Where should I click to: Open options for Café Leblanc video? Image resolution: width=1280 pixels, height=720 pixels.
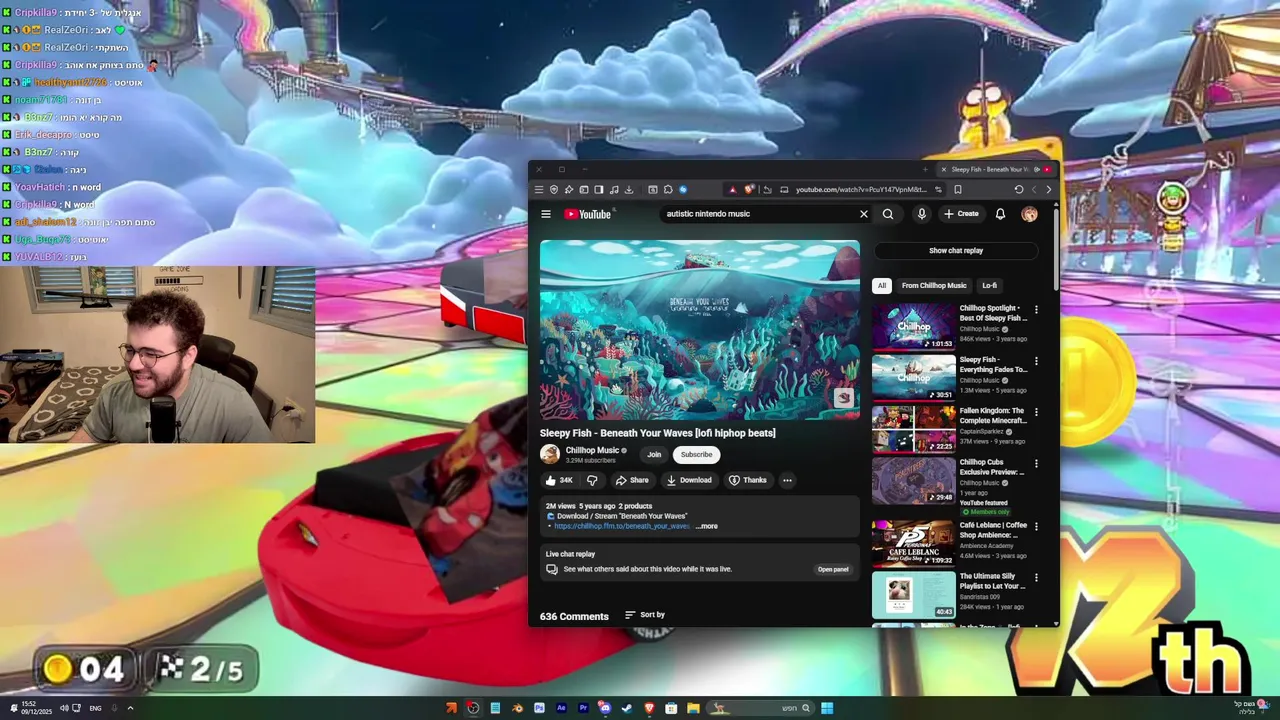click(1036, 526)
